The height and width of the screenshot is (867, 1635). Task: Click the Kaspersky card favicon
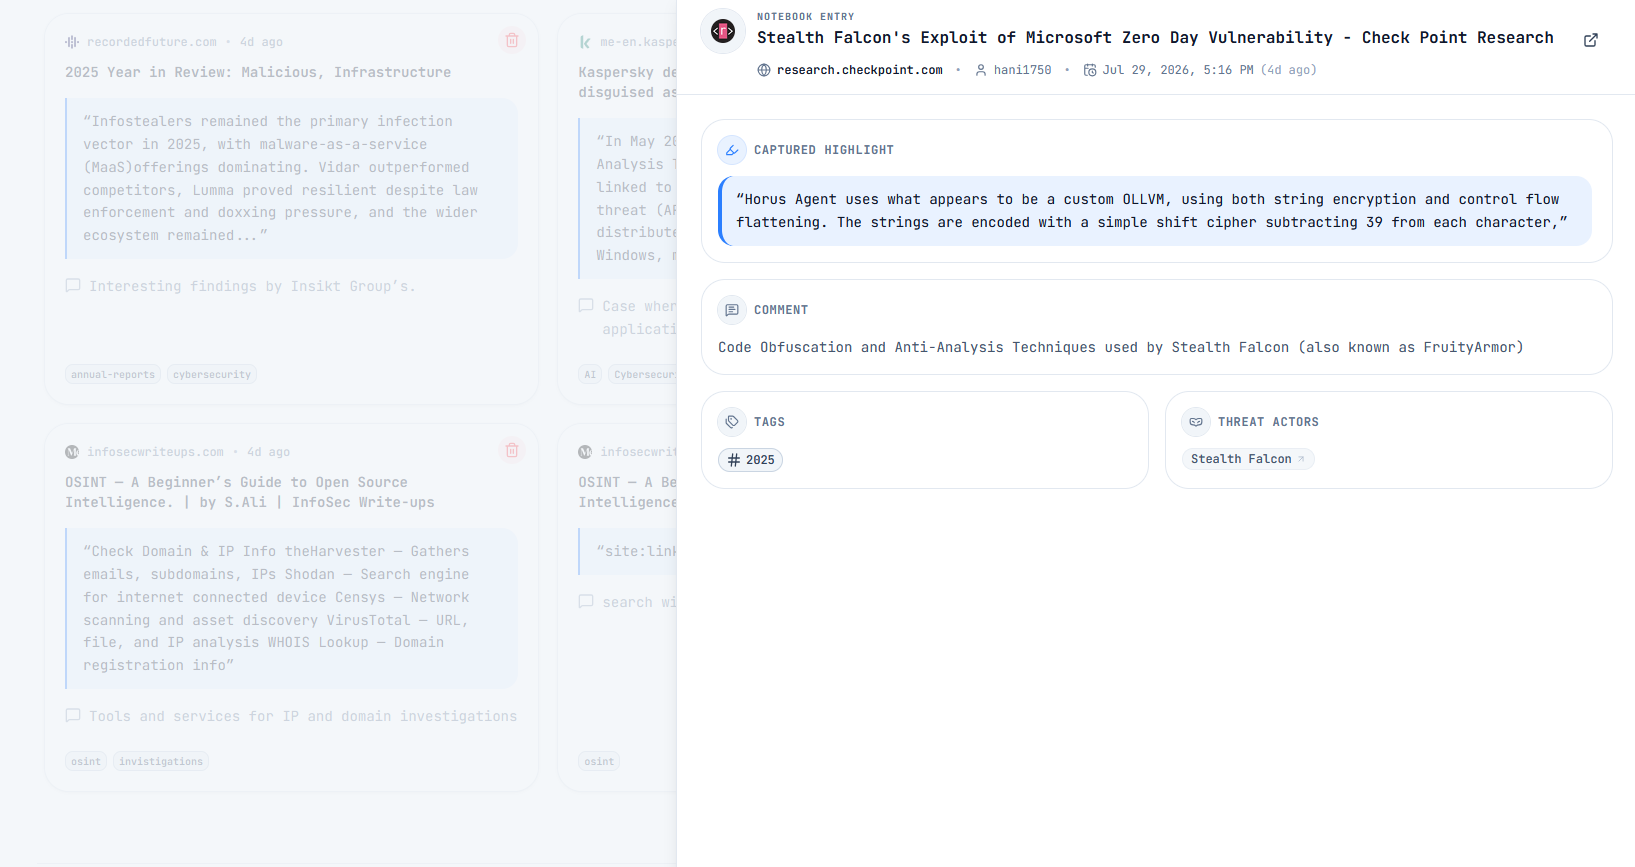585,42
